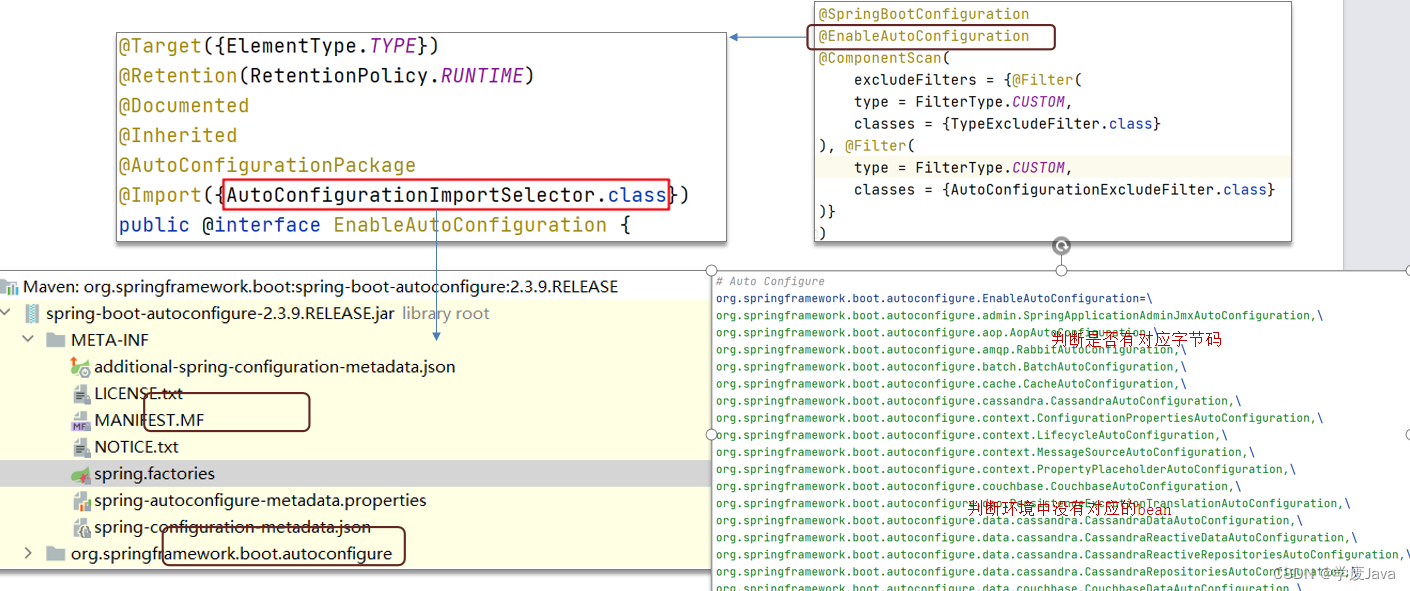Viewport: 1410px width, 591px height.
Task: Open spring-autoconfigure-metadata.properties file
Action: 260,501
